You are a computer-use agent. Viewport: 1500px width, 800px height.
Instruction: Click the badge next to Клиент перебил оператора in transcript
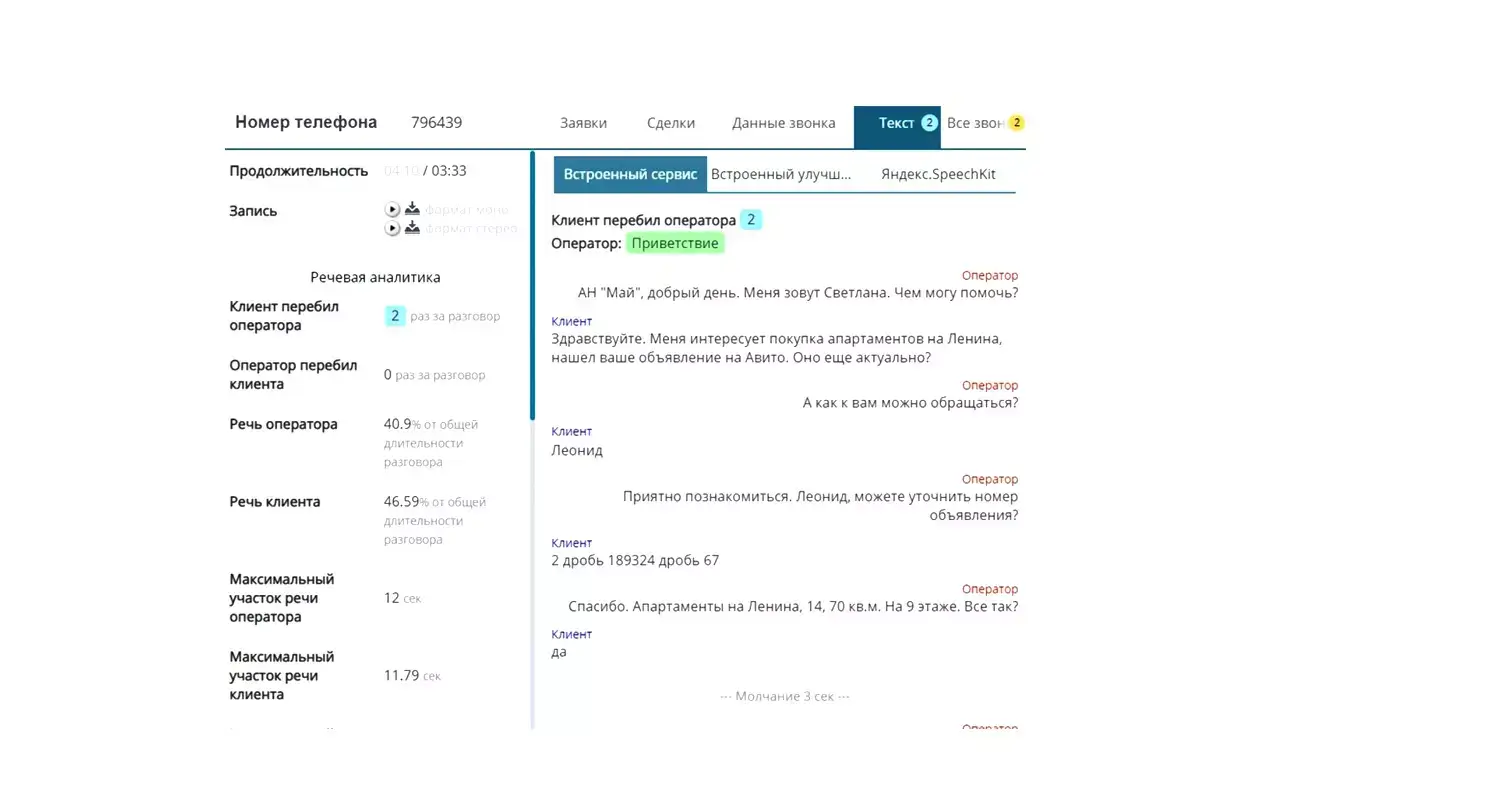[x=750, y=220]
